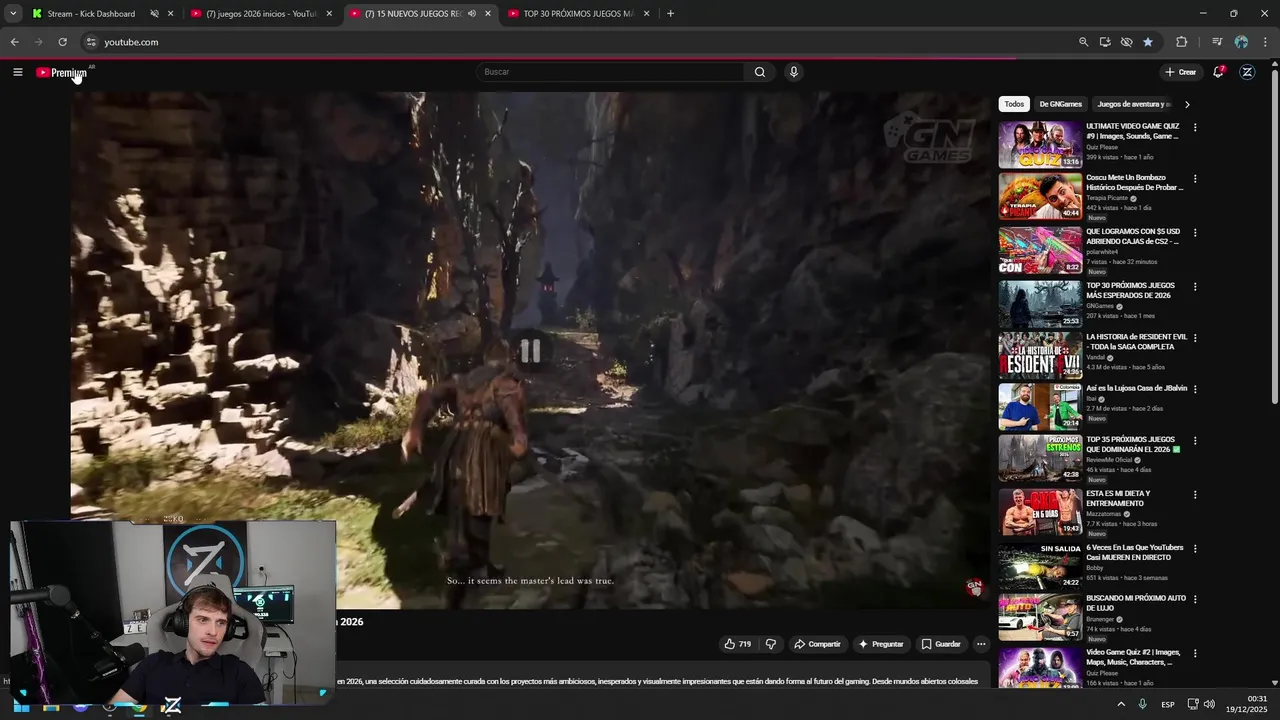The width and height of the screenshot is (1280, 720).
Task: Select the De GNGames filter chip
Action: point(1060,104)
